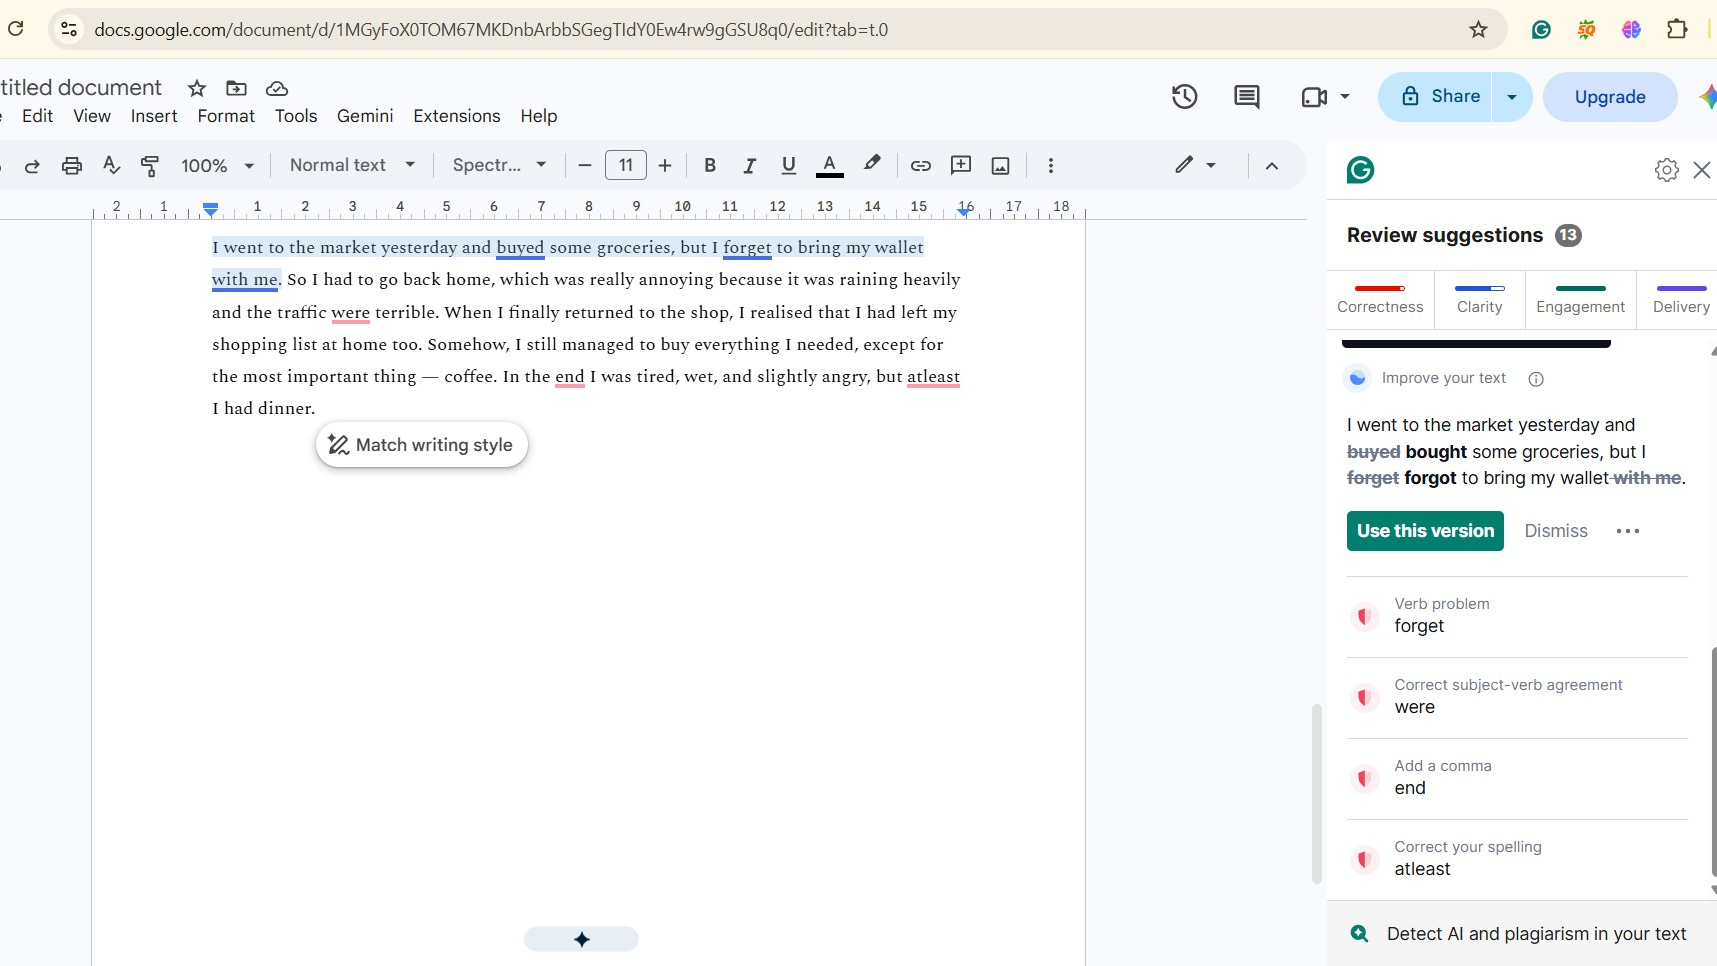Open Grammarly settings gear icon
Viewport: 1717px width, 966px height.
(x=1666, y=170)
